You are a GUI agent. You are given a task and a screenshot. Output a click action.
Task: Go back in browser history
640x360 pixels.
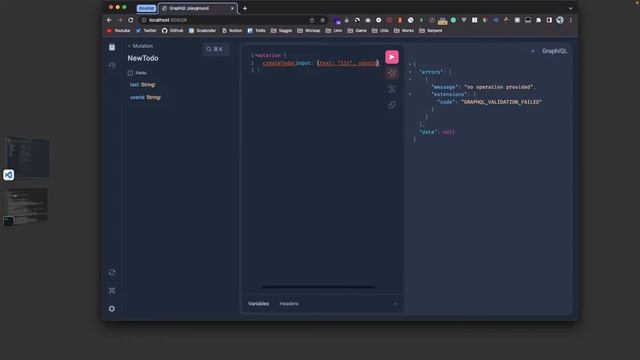coord(109,20)
